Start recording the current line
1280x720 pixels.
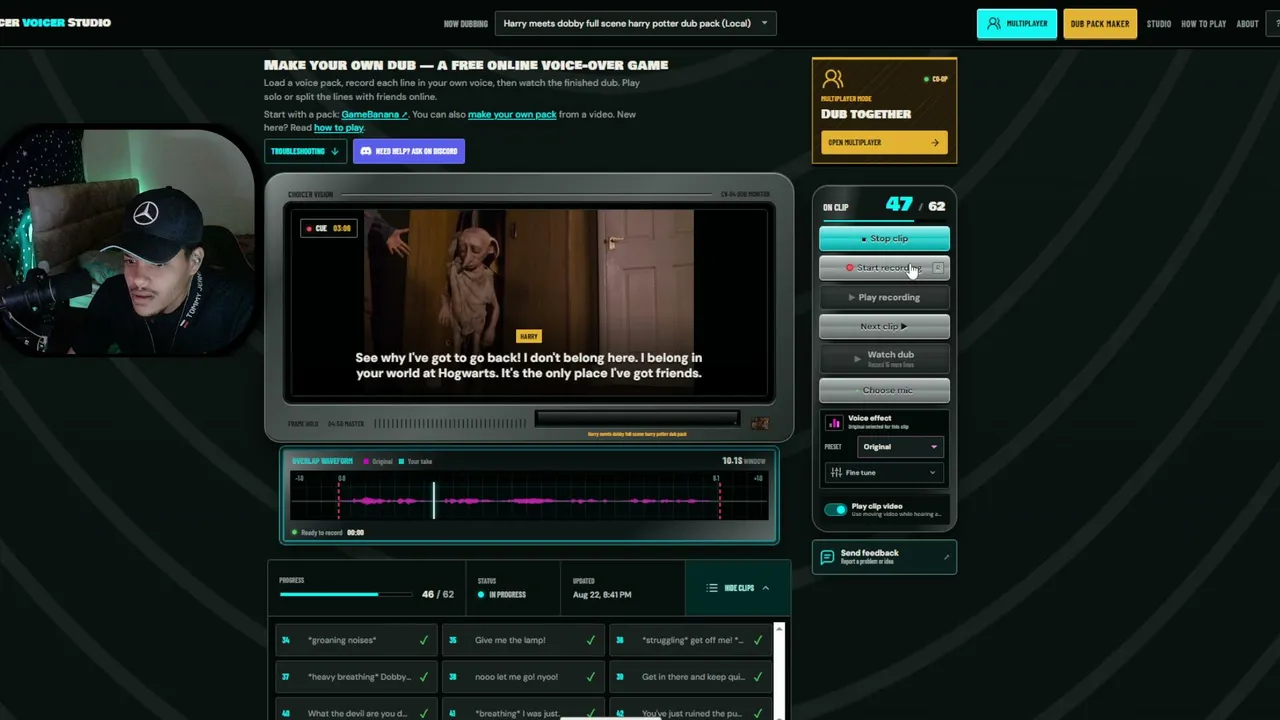click(x=884, y=268)
